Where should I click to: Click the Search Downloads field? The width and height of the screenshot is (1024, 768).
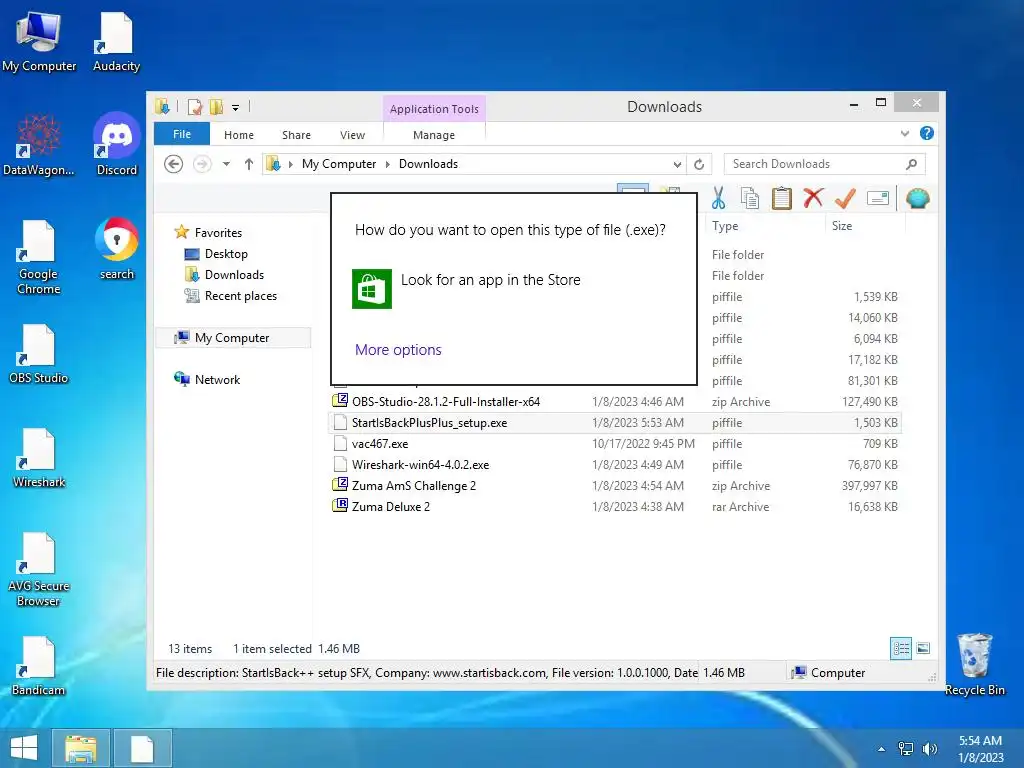(x=824, y=164)
